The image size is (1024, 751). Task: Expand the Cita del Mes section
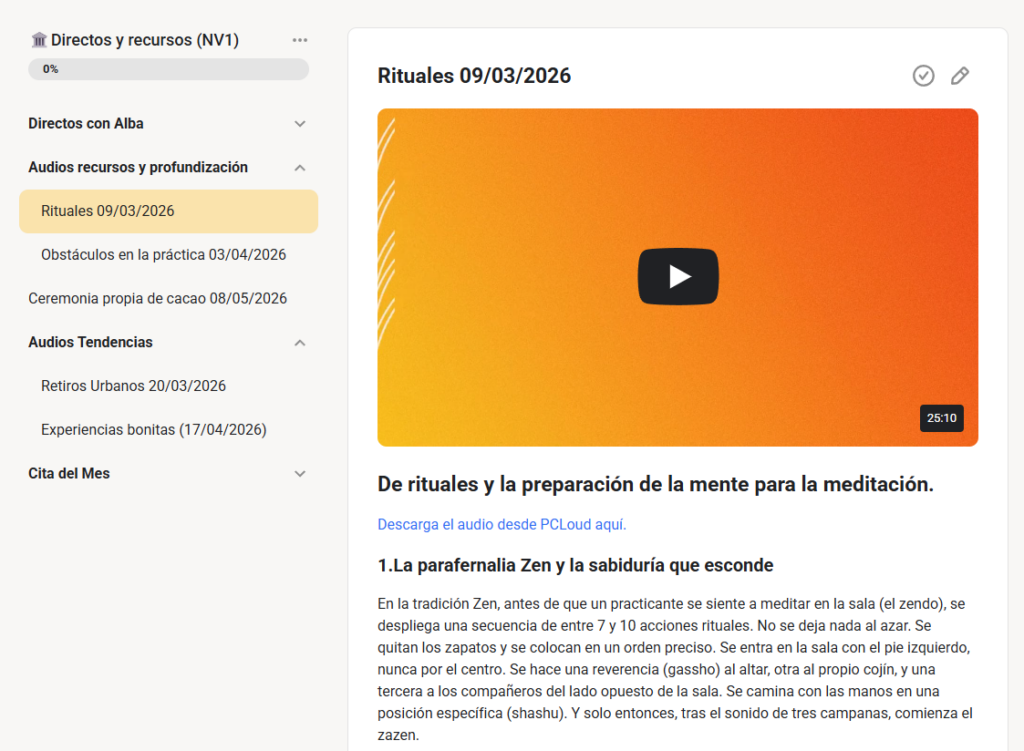tap(300, 473)
